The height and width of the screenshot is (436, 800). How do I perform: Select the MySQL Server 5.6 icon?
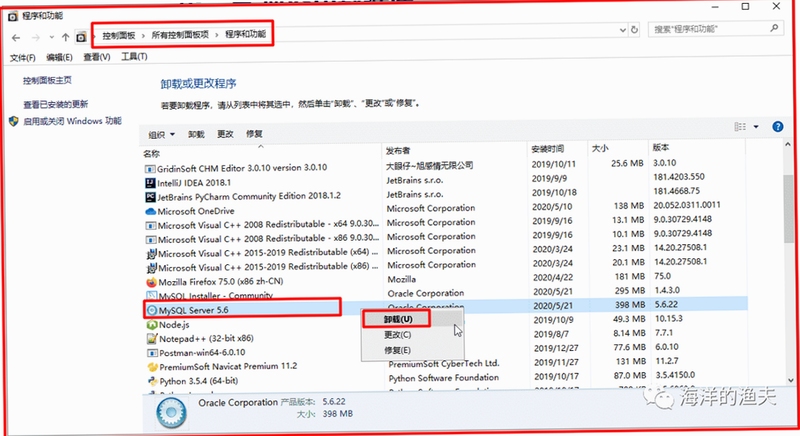152,310
